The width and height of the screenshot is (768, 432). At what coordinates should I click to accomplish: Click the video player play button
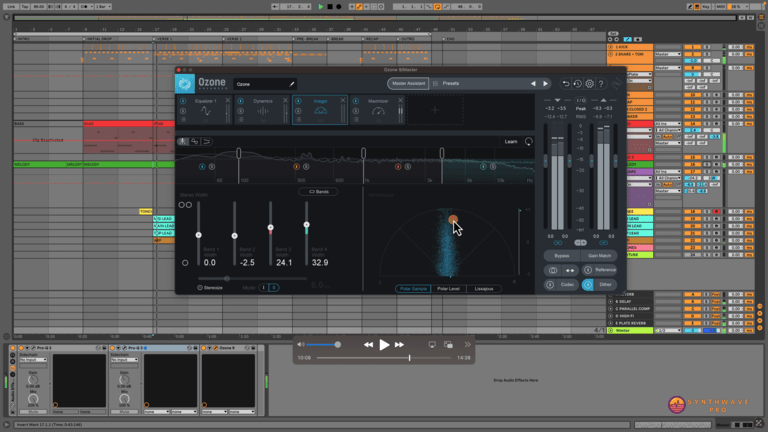click(x=384, y=345)
